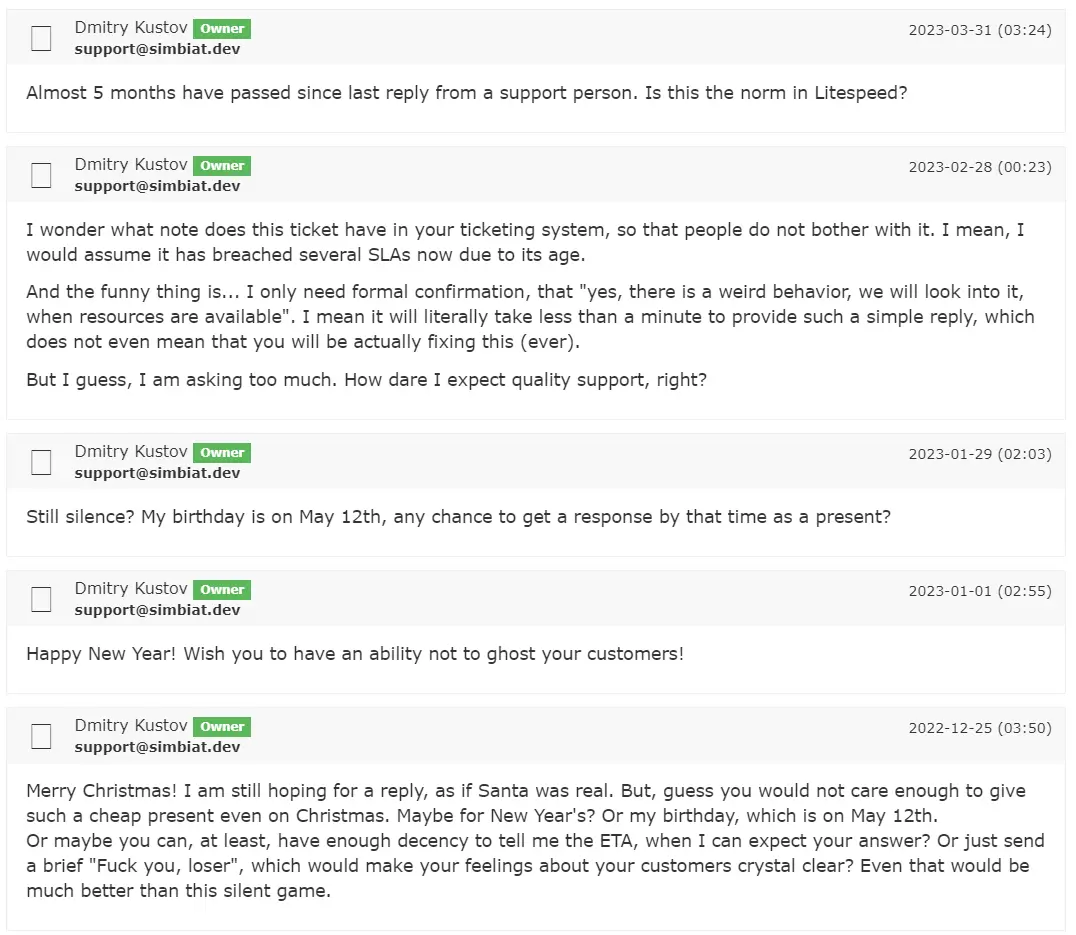The width and height of the screenshot is (1076, 935).
Task: Click the Owner badge on the 2023-01-01 post
Action: click(x=222, y=590)
